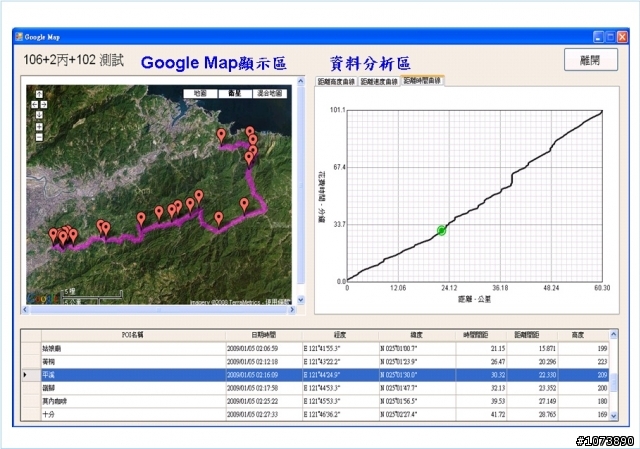
Task: Click the 經度 column header
Action: [x=340, y=335]
